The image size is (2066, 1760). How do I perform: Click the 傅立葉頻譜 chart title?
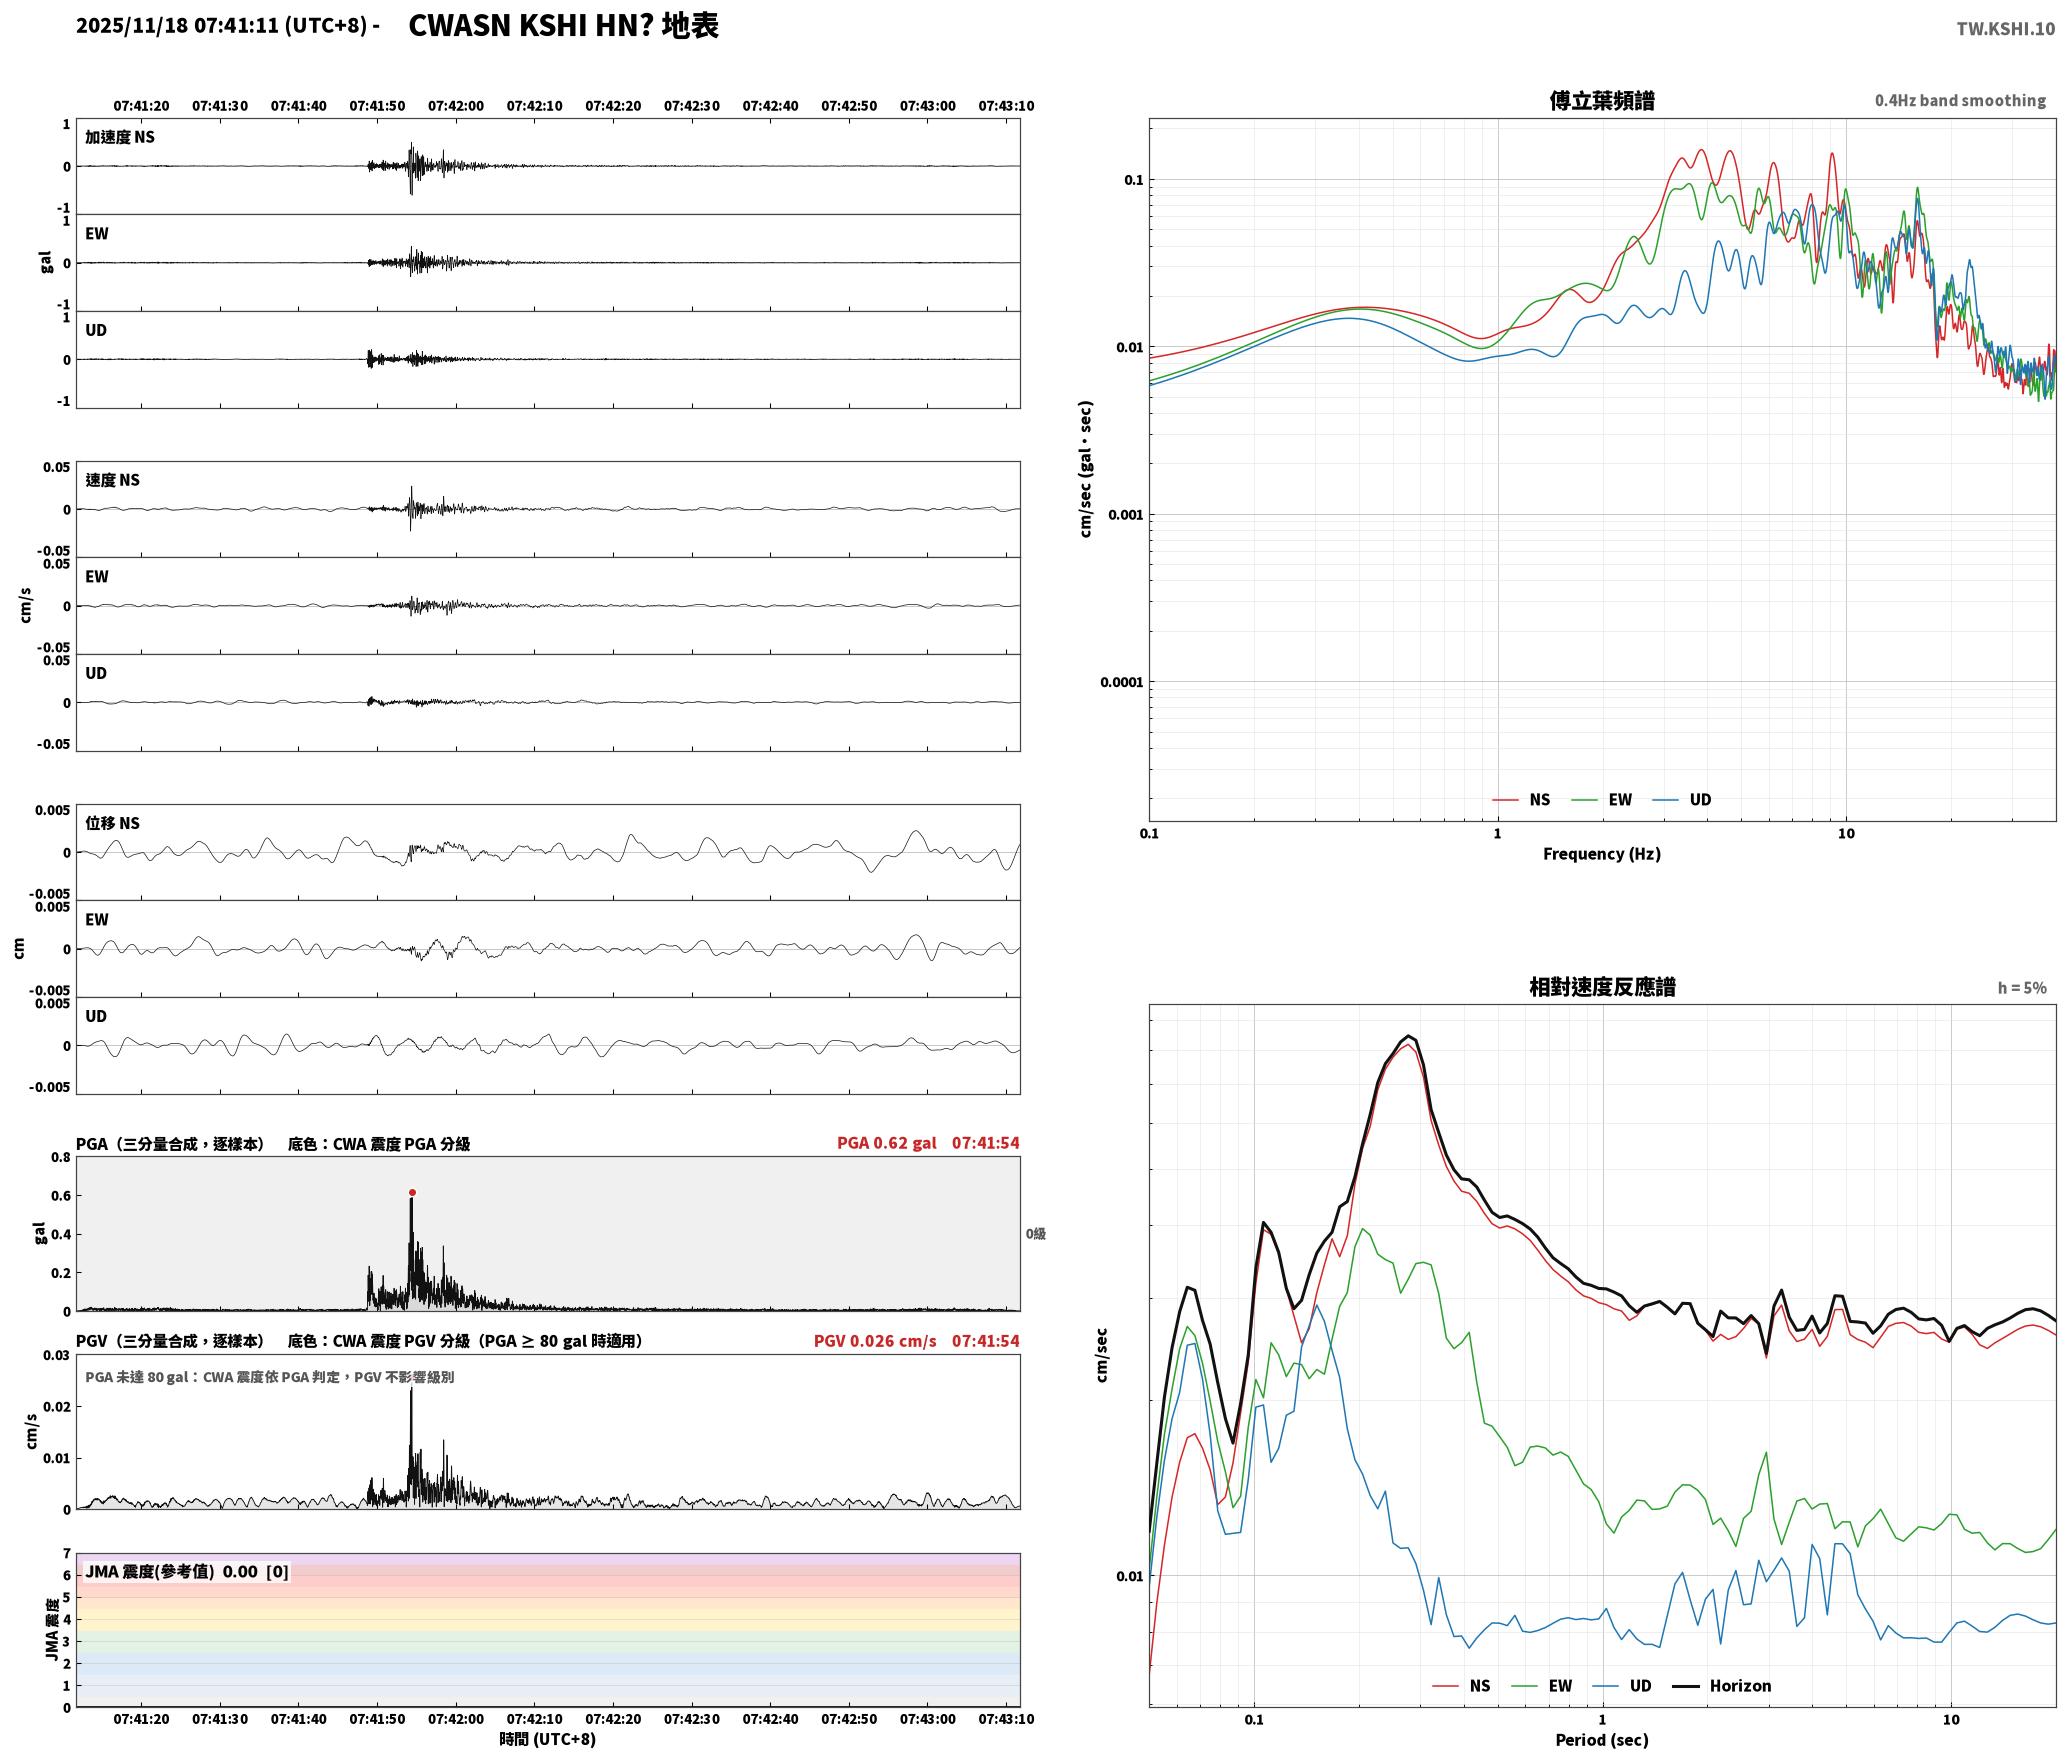point(1602,100)
